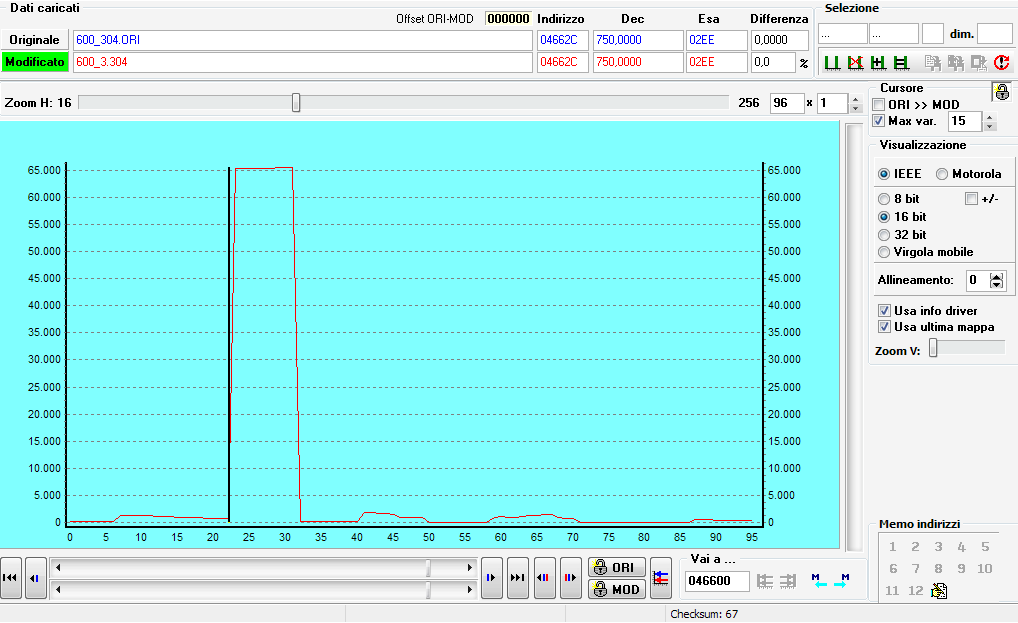1018x623 pixels.
Task: Click the align maps icon beside ORI/MOD
Action: coord(661,578)
